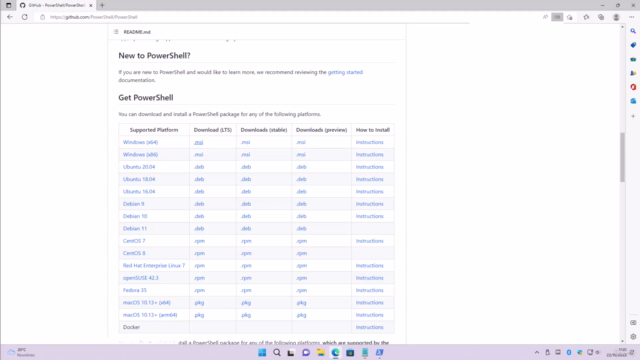The width and height of the screenshot is (640, 360).
Task: Go back to the previous page
Action: (x=10, y=17)
